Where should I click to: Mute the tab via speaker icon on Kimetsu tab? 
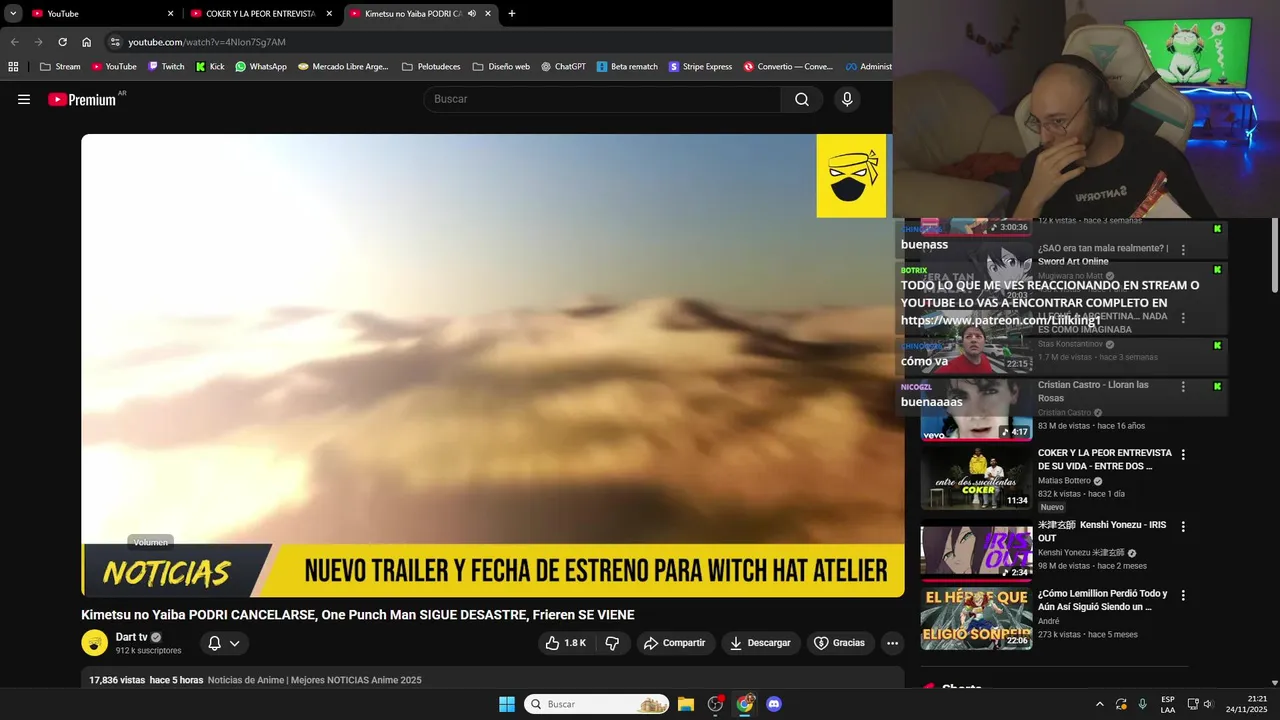pyautogui.click(x=472, y=14)
